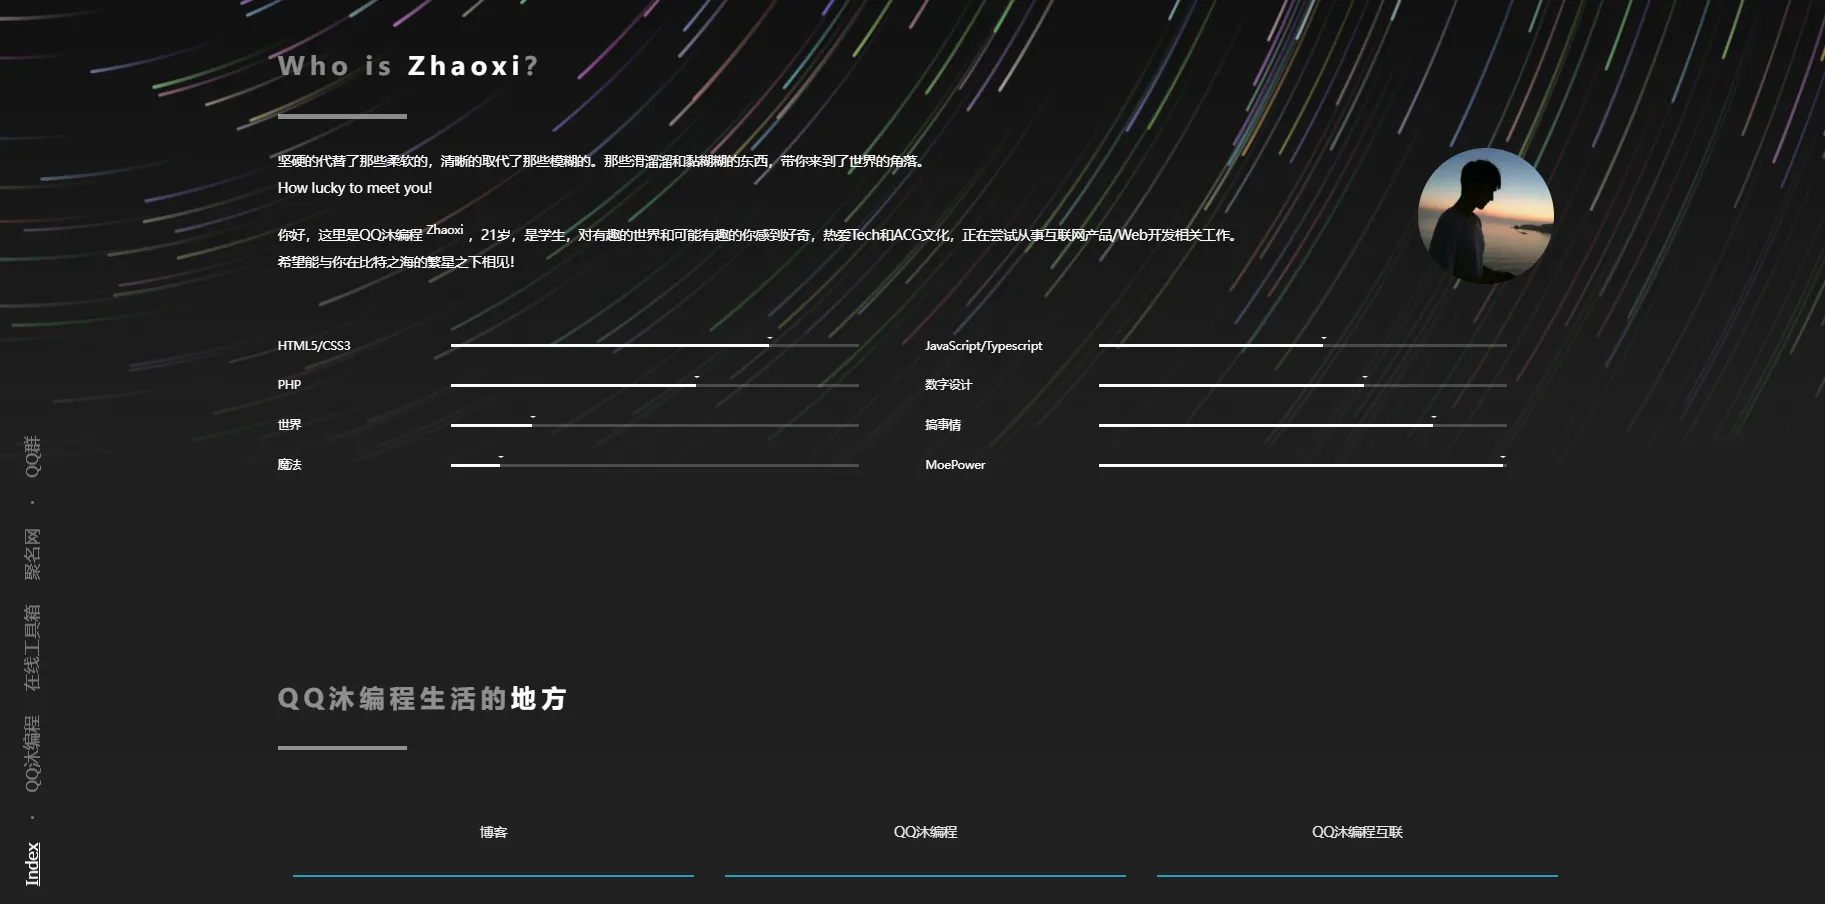
Task: Open the QQ群 link in the vertical sidebar
Action: coord(33,457)
